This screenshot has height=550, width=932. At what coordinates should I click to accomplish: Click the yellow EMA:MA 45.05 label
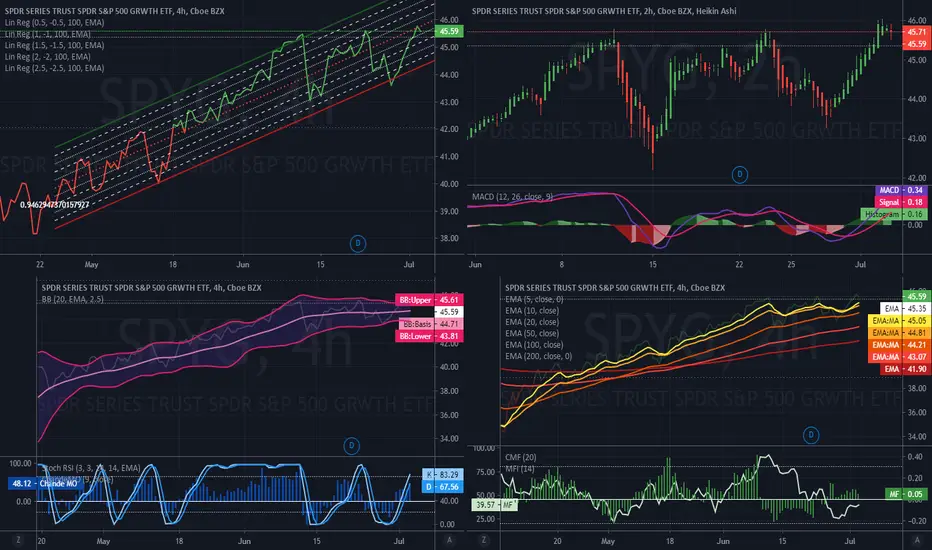pyautogui.click(x=899, y=320)
